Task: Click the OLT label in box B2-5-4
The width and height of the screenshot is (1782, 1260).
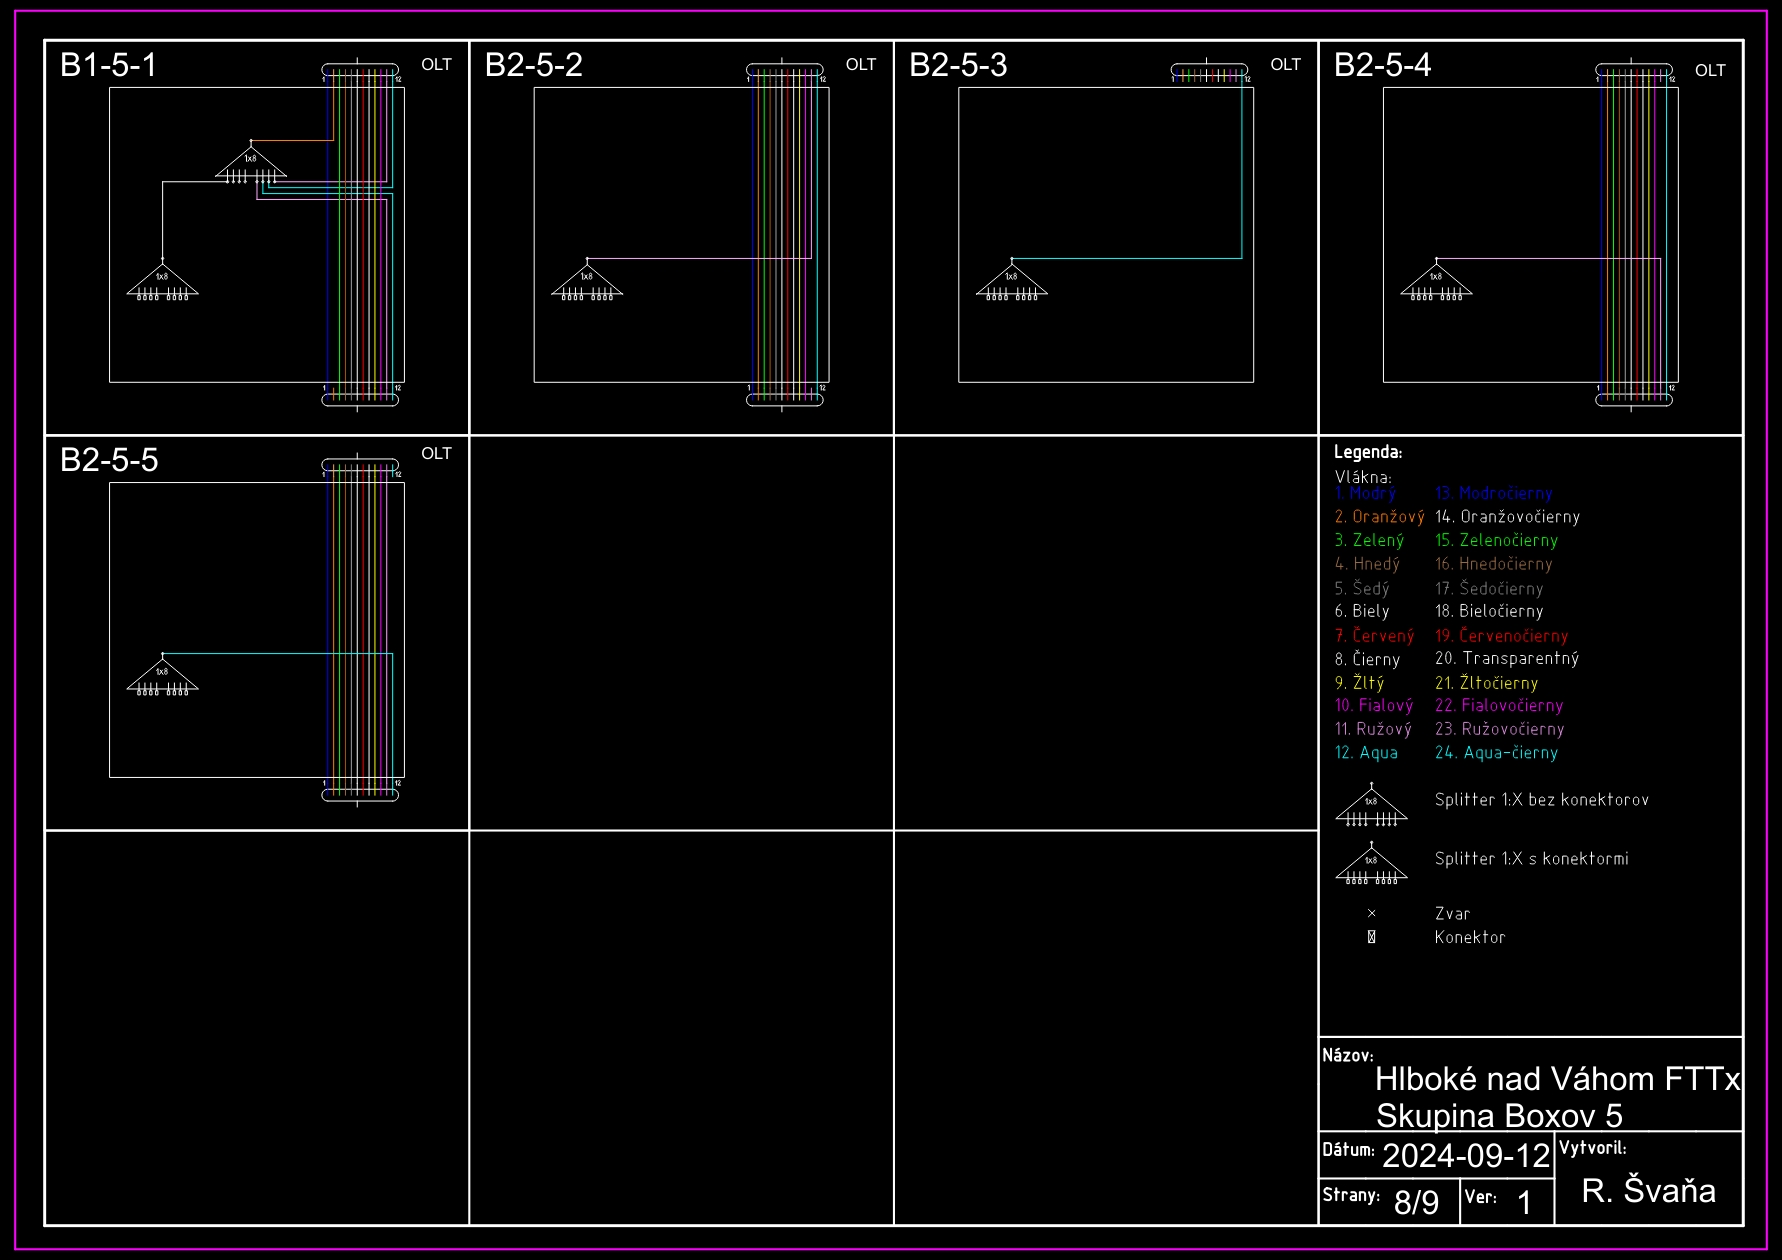Action: coord(1709,70)
